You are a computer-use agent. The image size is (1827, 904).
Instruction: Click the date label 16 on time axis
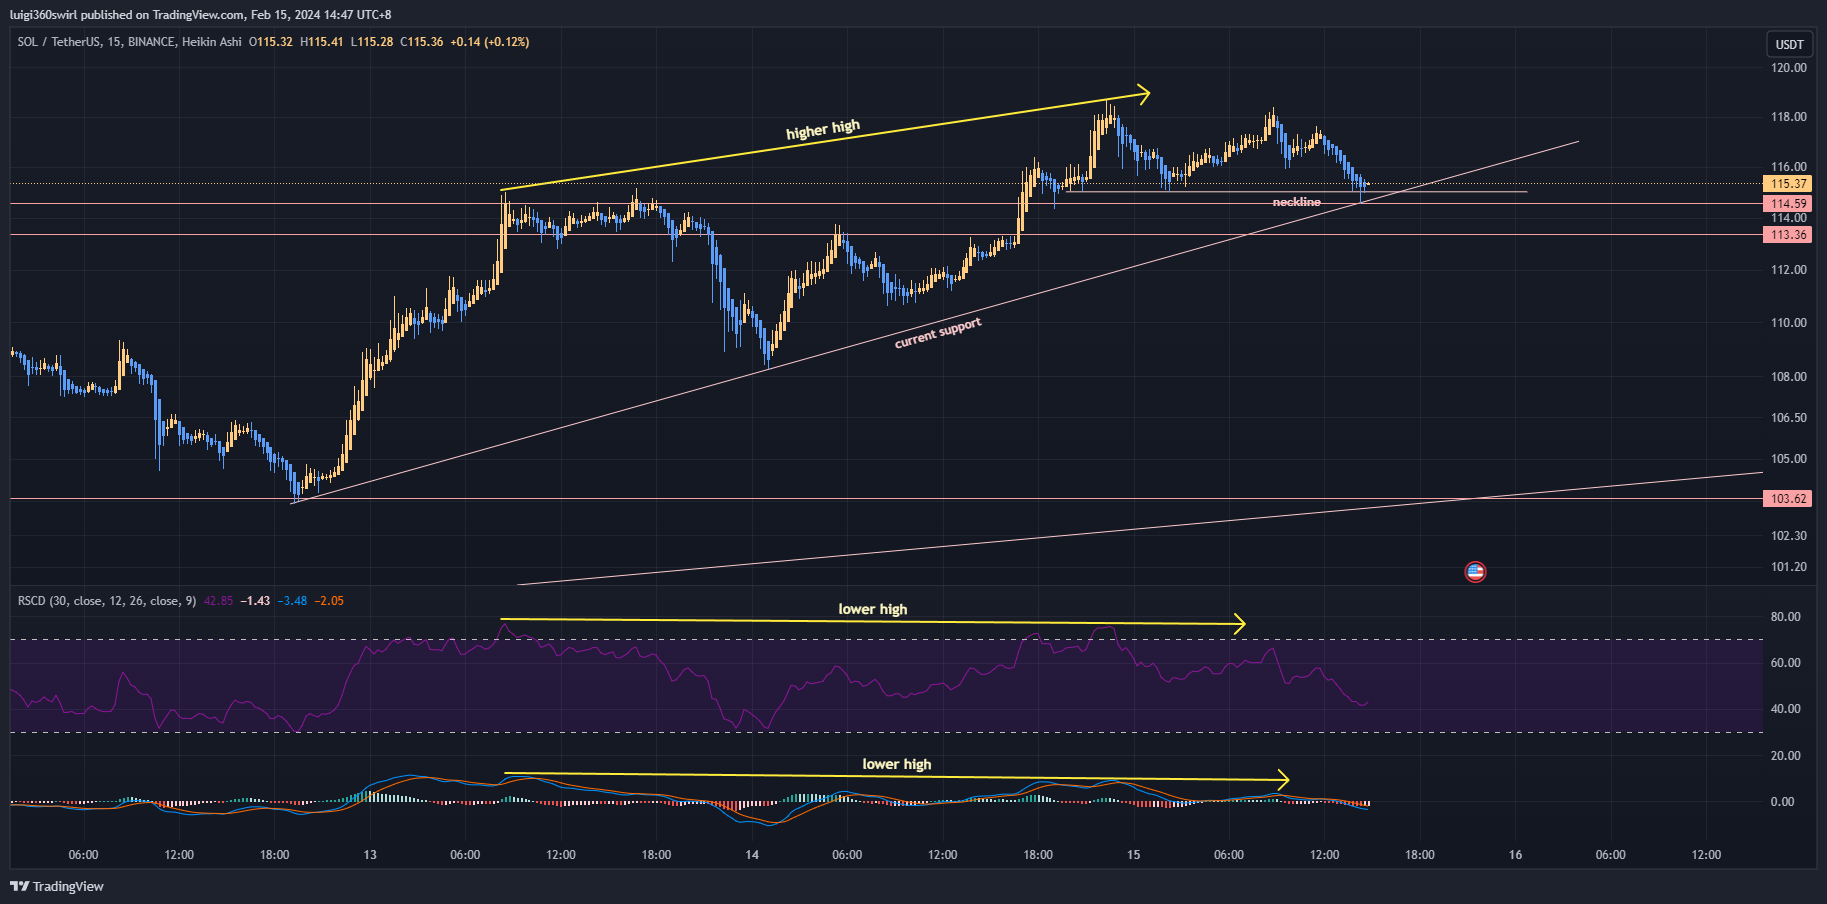(1515, 855)
